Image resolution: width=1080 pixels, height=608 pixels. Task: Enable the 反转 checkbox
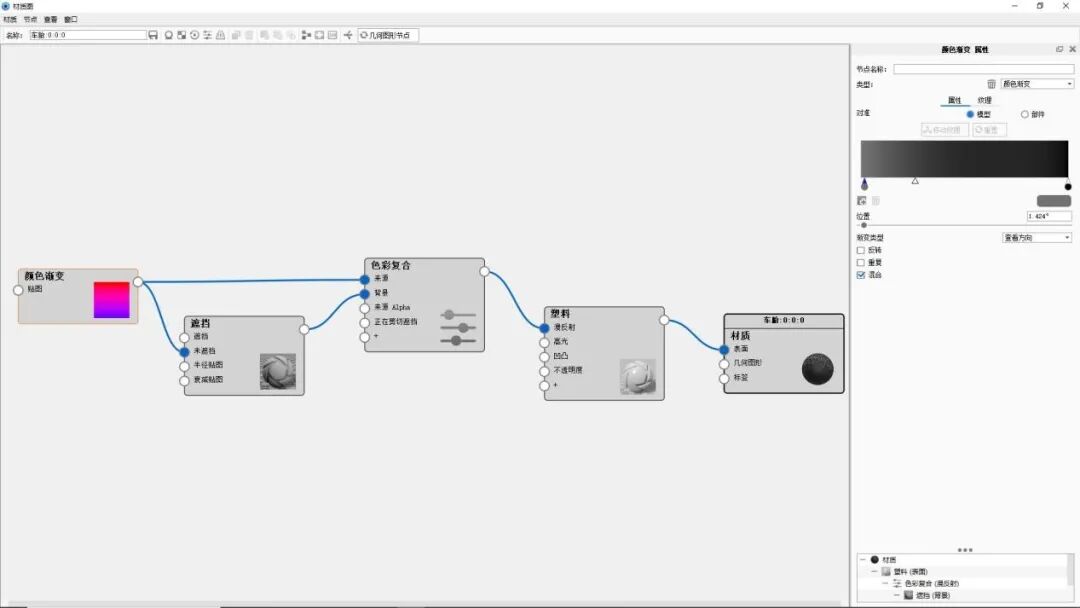tap(859, 248)
